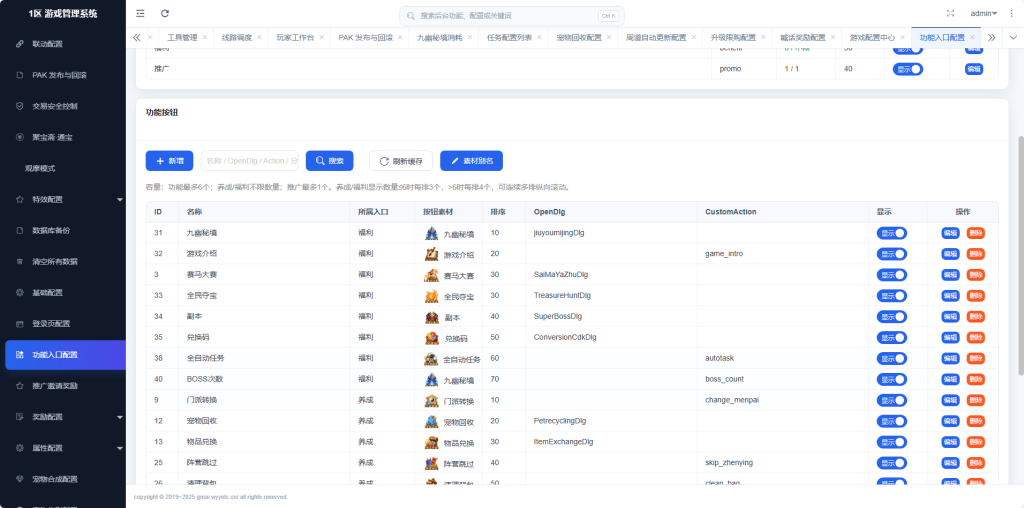The width and height of the screenshot is (1024, 508).
Task: Switch to the 宠物回收配置 tab
Action: (x=579, y=37)
